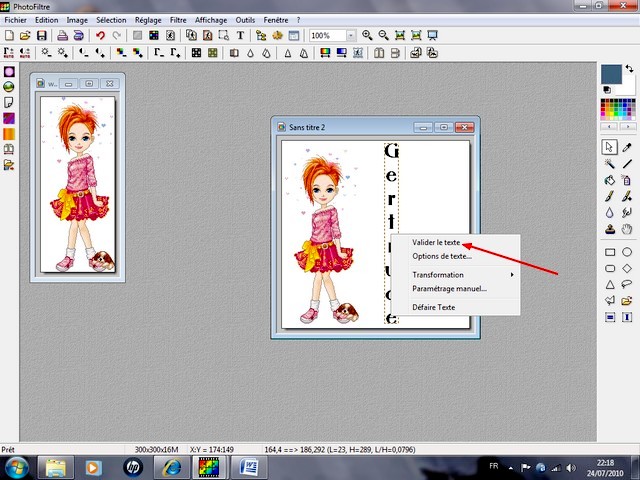640x480 pixels.
Task: Open the Image menu
Action: [77, 20]
